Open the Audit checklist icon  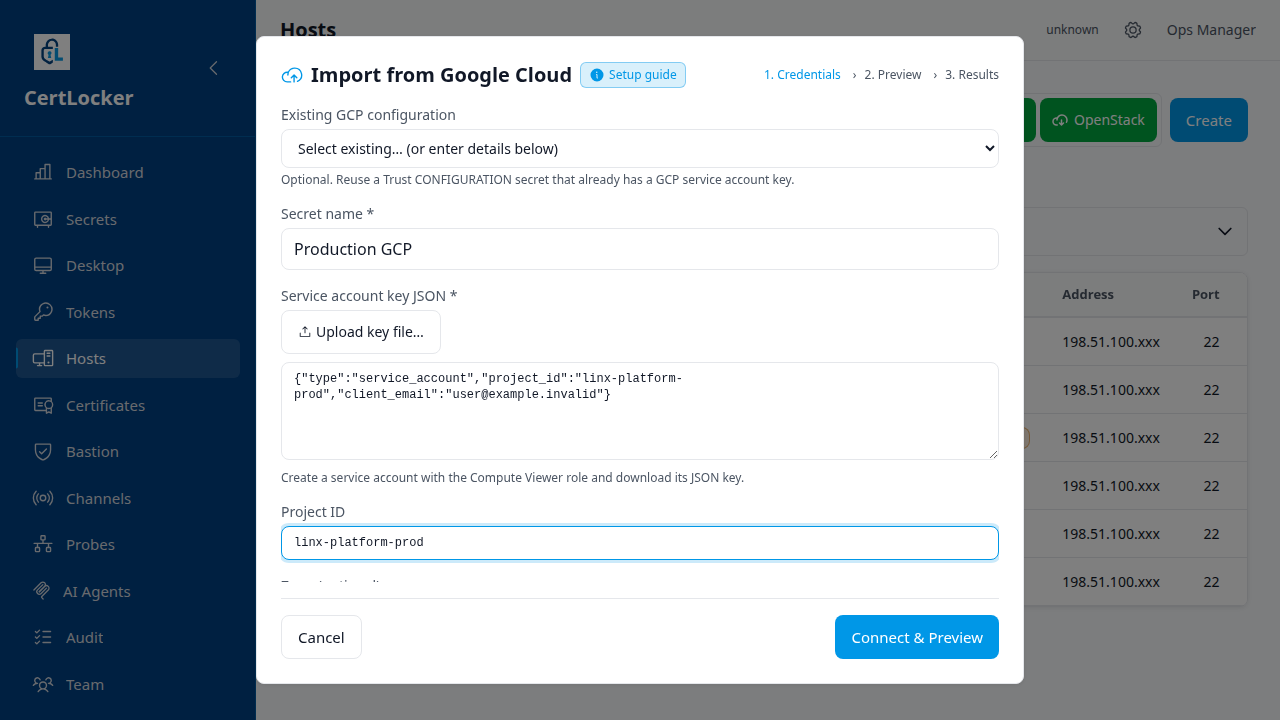coord(43,638)
